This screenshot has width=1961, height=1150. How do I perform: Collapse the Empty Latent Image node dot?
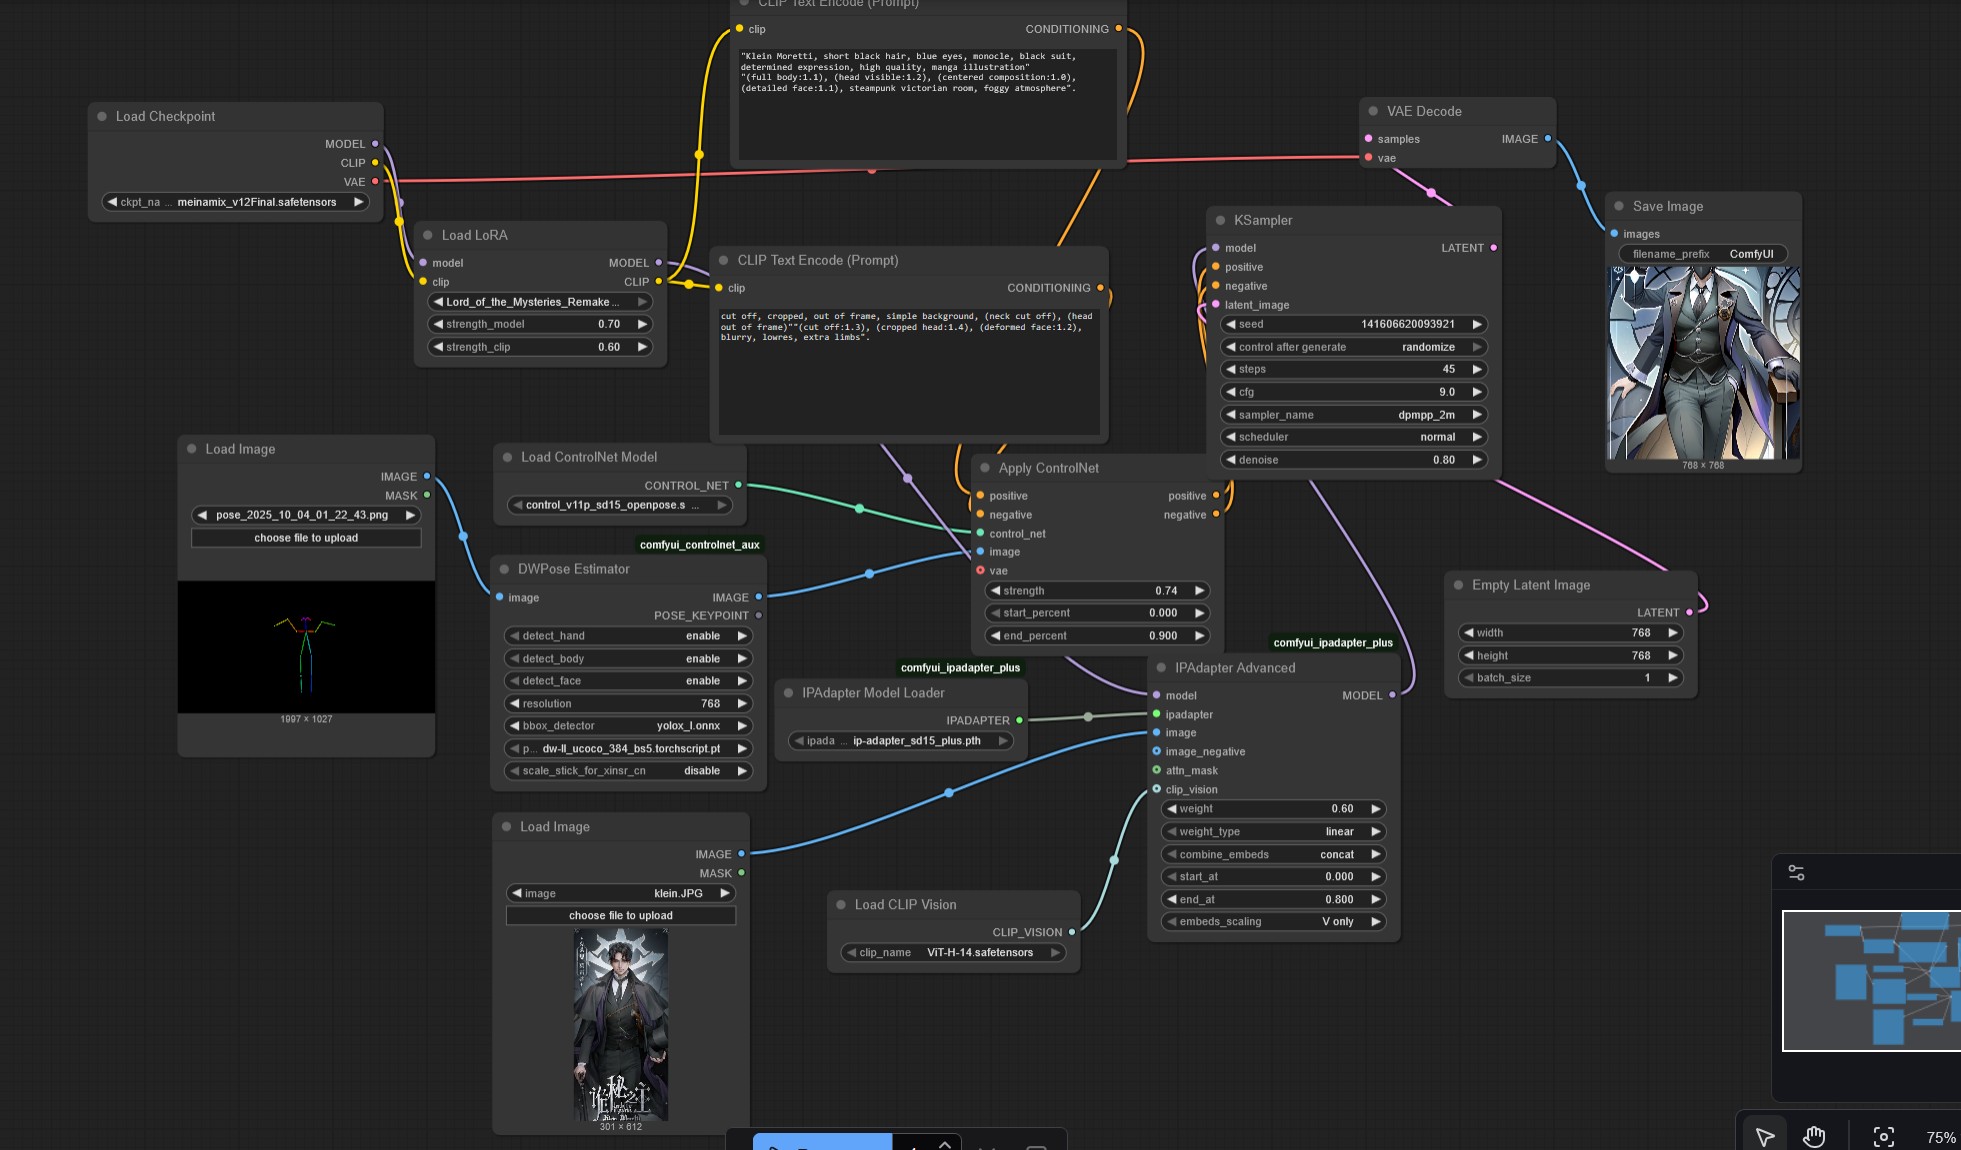(1458, 585)
